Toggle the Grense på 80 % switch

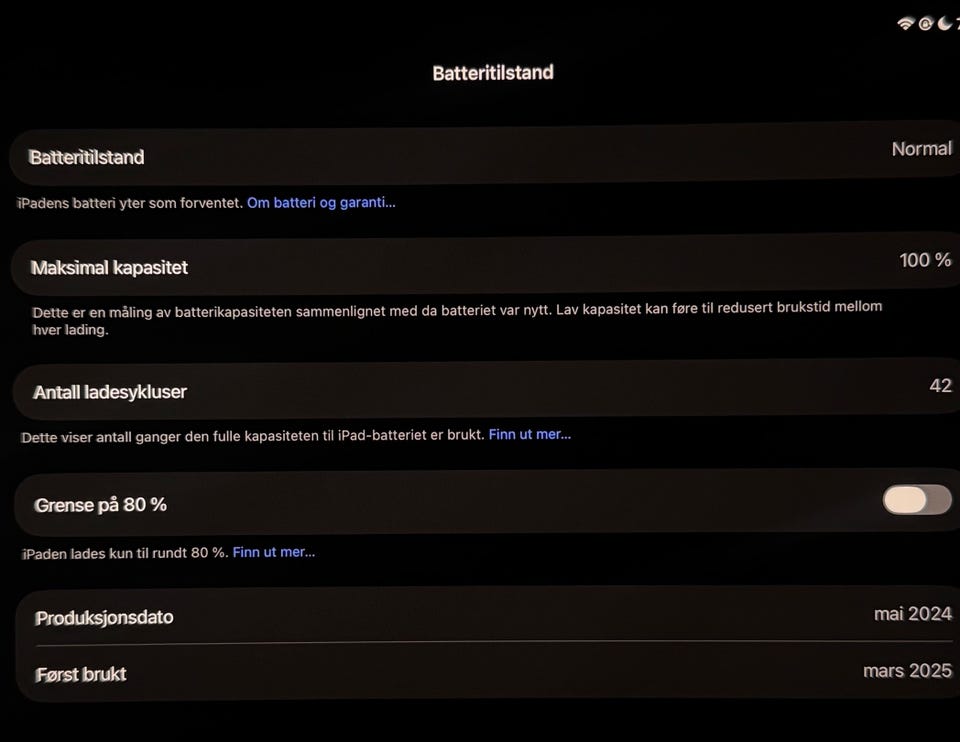click(x=917, y=500)
